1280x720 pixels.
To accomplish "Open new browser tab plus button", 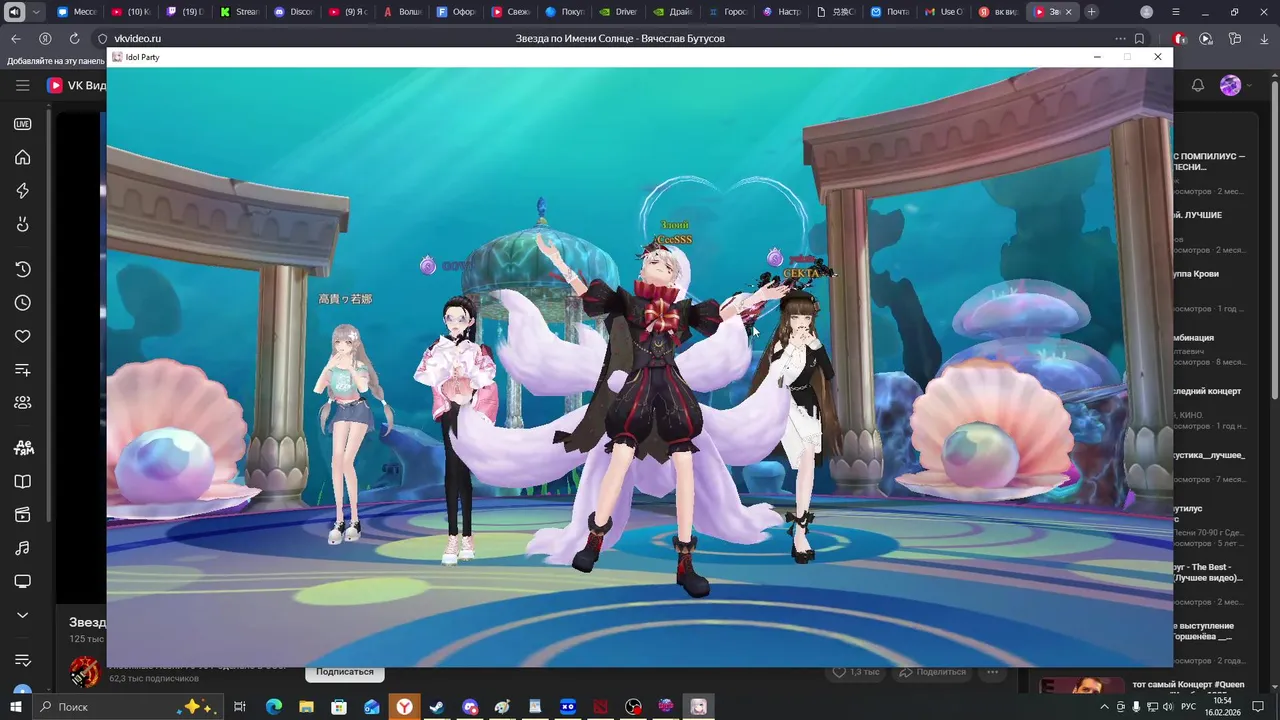I will pos(1091,12).
